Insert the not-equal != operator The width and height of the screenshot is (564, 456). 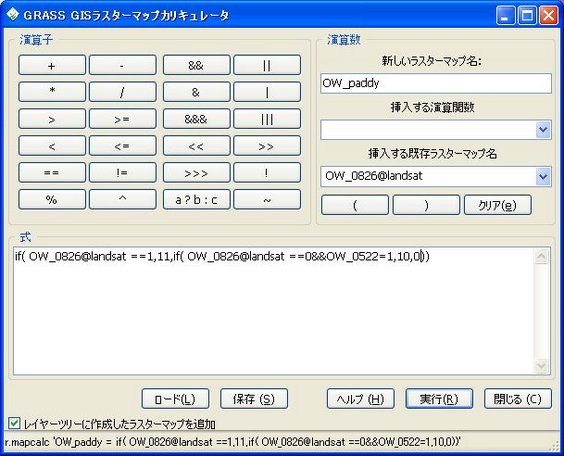point(123,173)
